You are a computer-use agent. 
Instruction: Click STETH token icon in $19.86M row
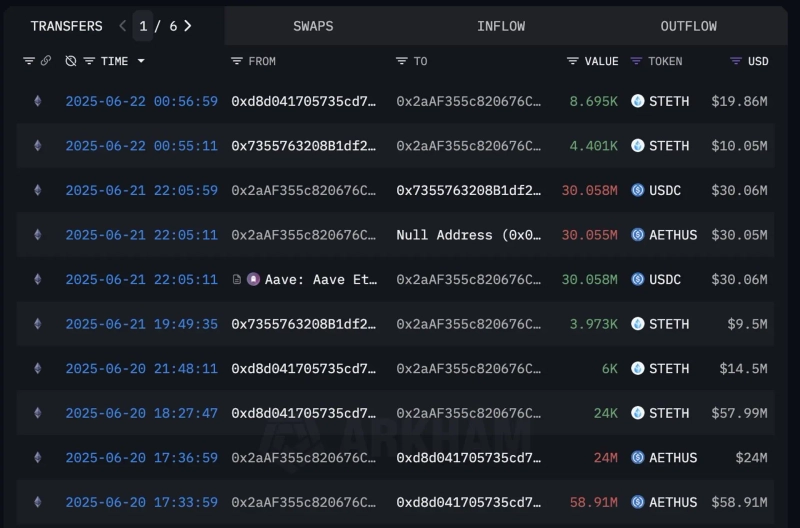[x=638, y=101]
